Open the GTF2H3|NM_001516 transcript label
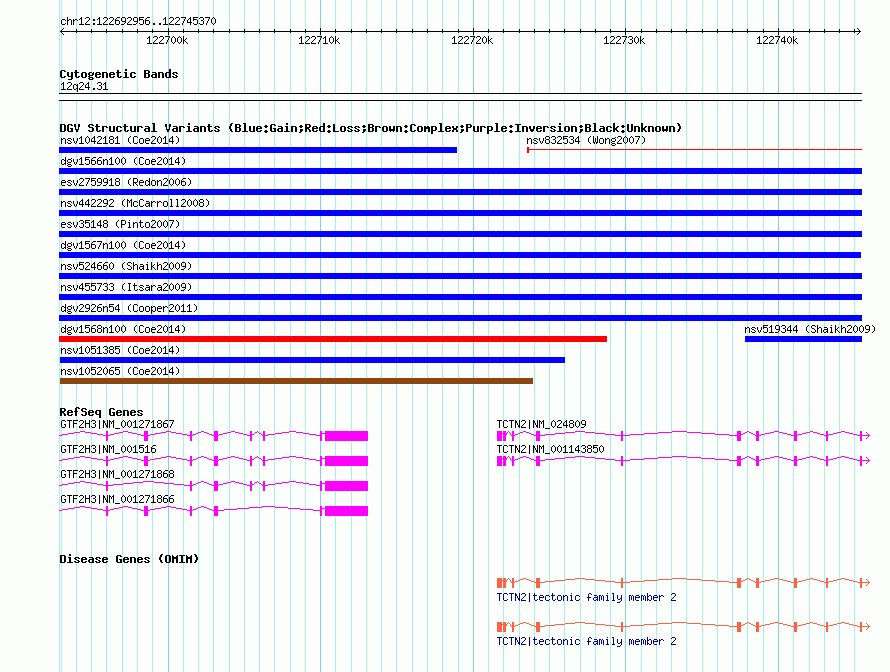Image resolution: width=890 pixels, height=672 pixels. [x=108, y=449]
